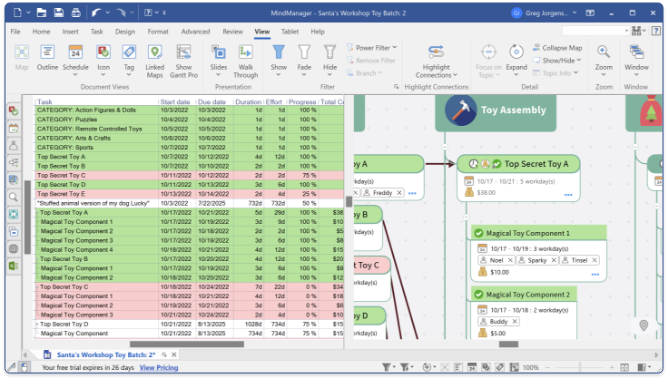Start a Walk Through presentation
Screen dimensions: 668x380
[246, 61]
